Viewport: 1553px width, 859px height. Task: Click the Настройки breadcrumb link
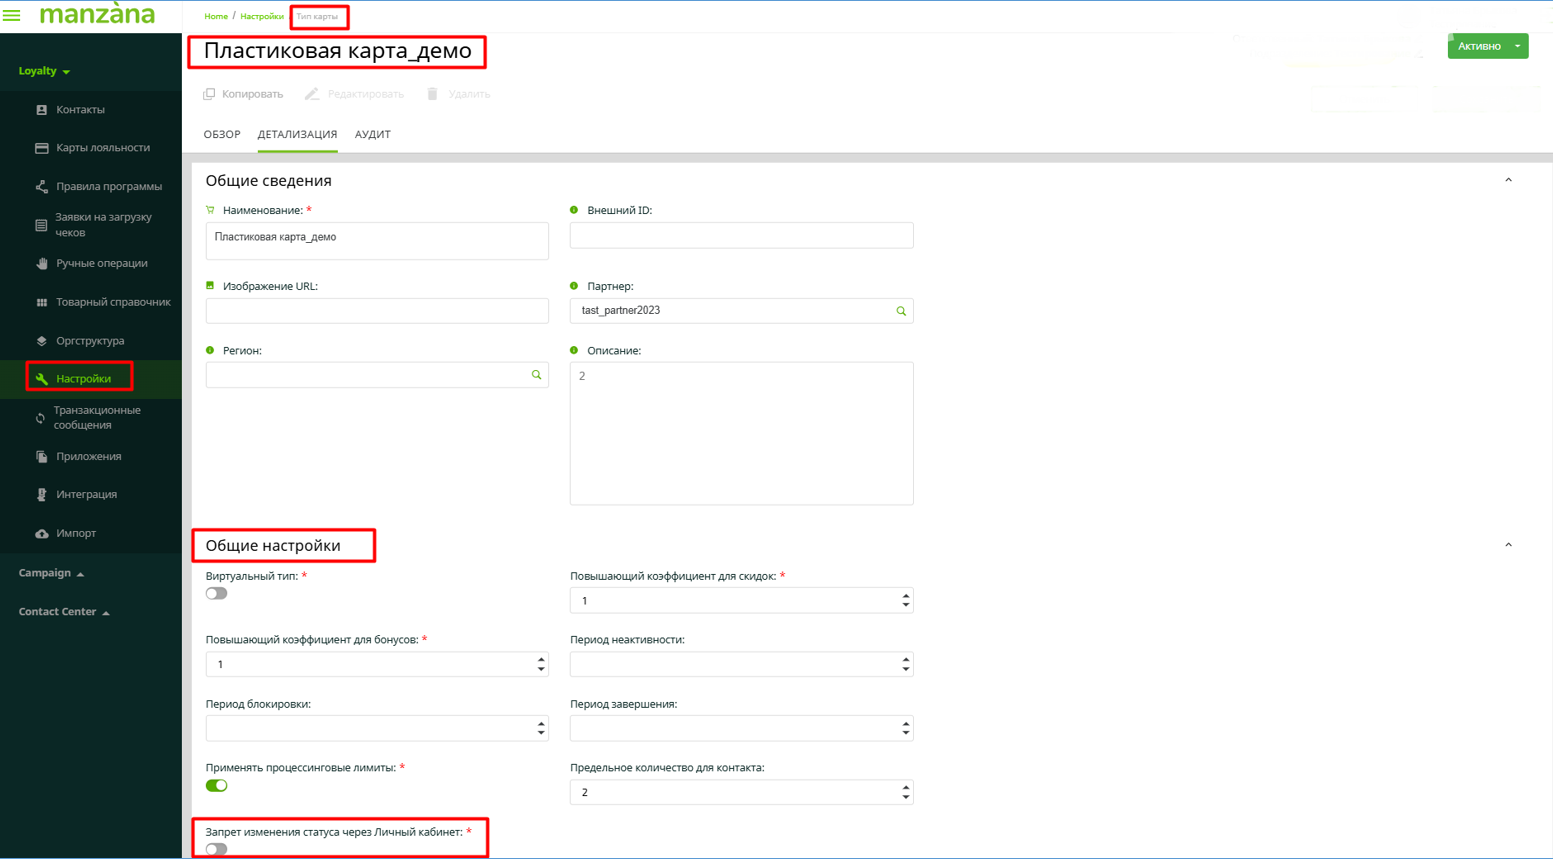(x=261, y=17)
